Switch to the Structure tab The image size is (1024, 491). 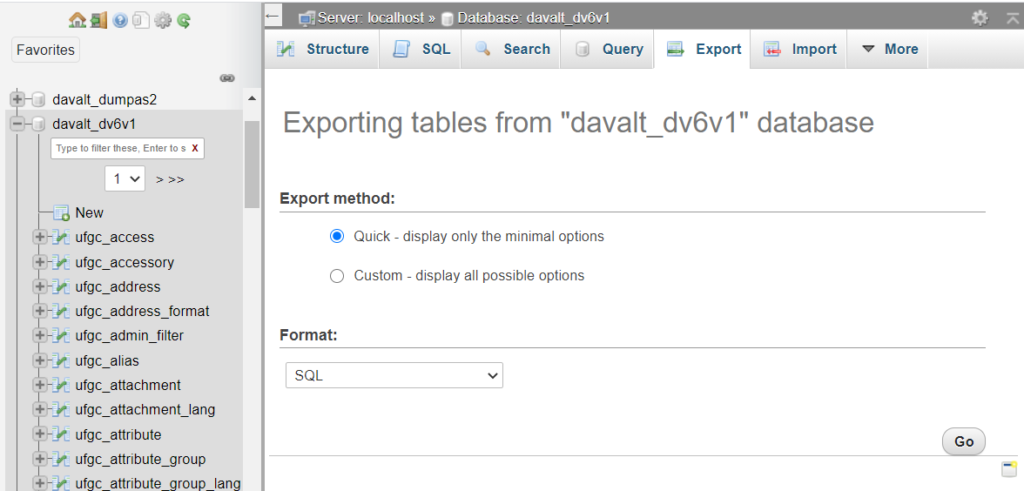click(x=322, y=49)
